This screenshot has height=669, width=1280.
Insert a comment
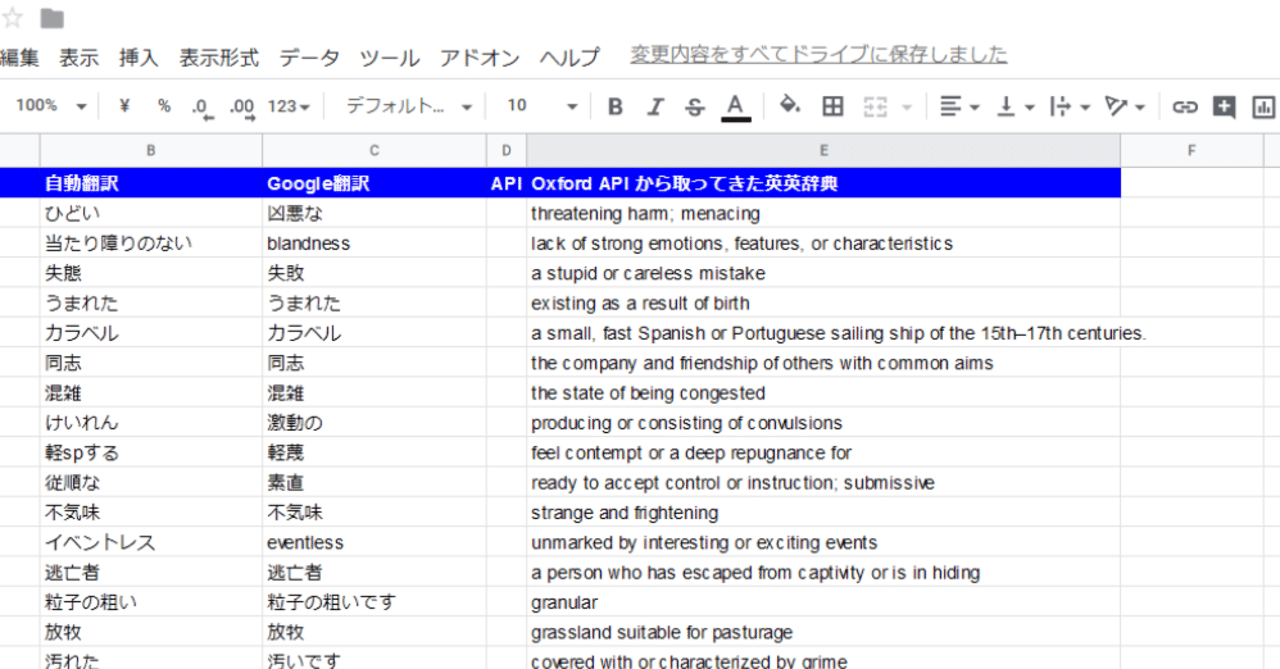(x=1223, y=106)
